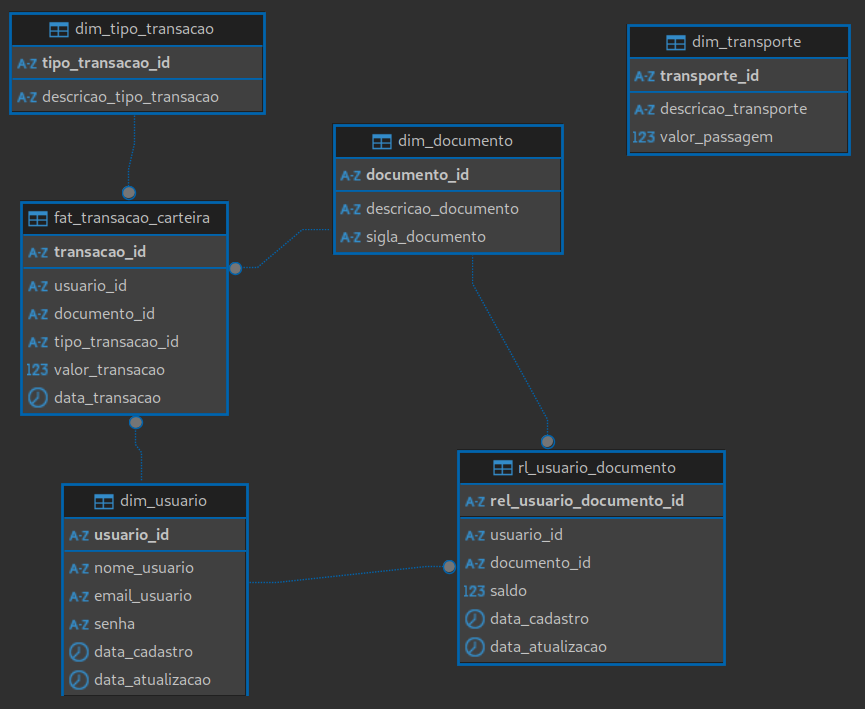Click the clock icon next to data_transacao
Image resolution: width=865 pixels, height=709 pixels.
37,398
